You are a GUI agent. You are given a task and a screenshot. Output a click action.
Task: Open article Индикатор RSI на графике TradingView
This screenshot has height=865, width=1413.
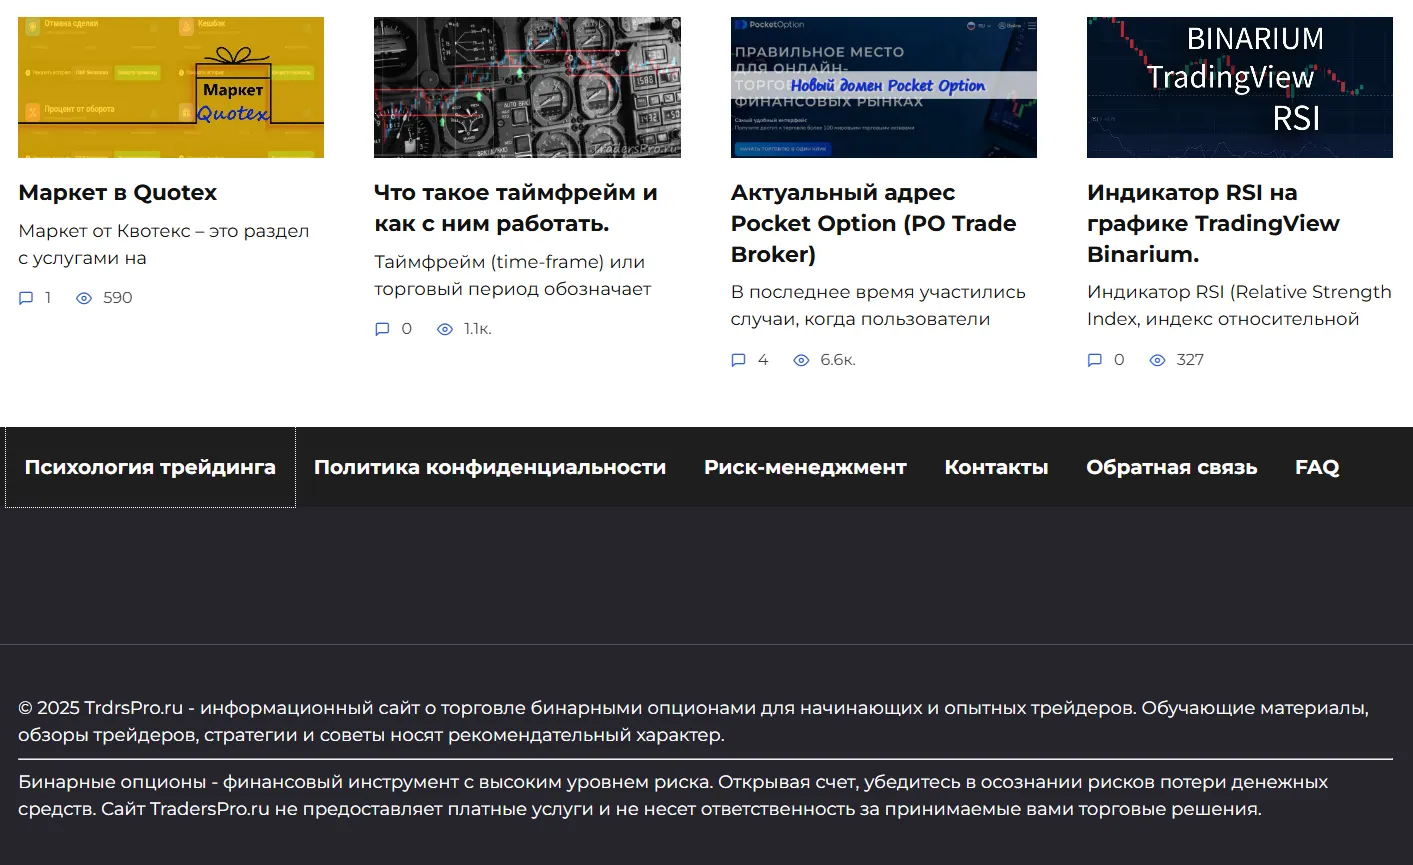[x=1213, y=223]
